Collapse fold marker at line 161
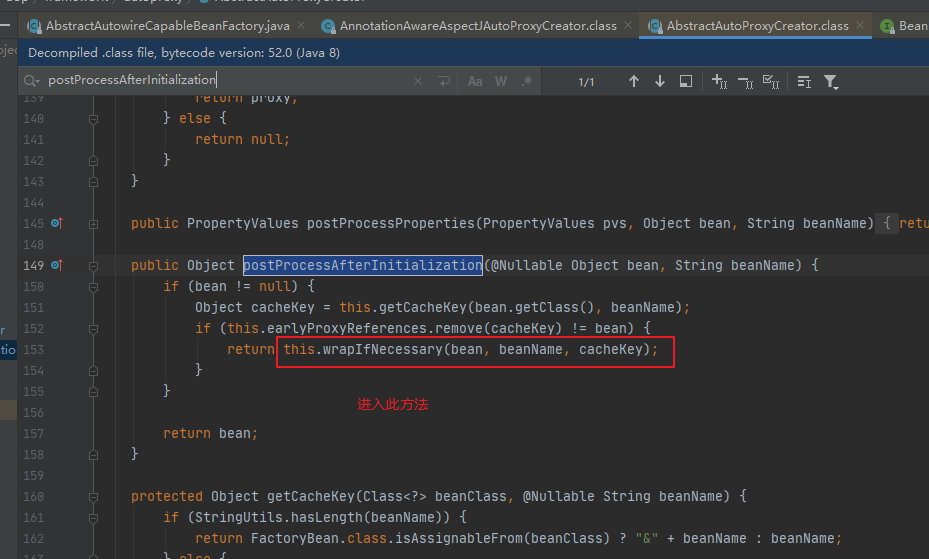929x559 pixels. click(x=93, y=518)
